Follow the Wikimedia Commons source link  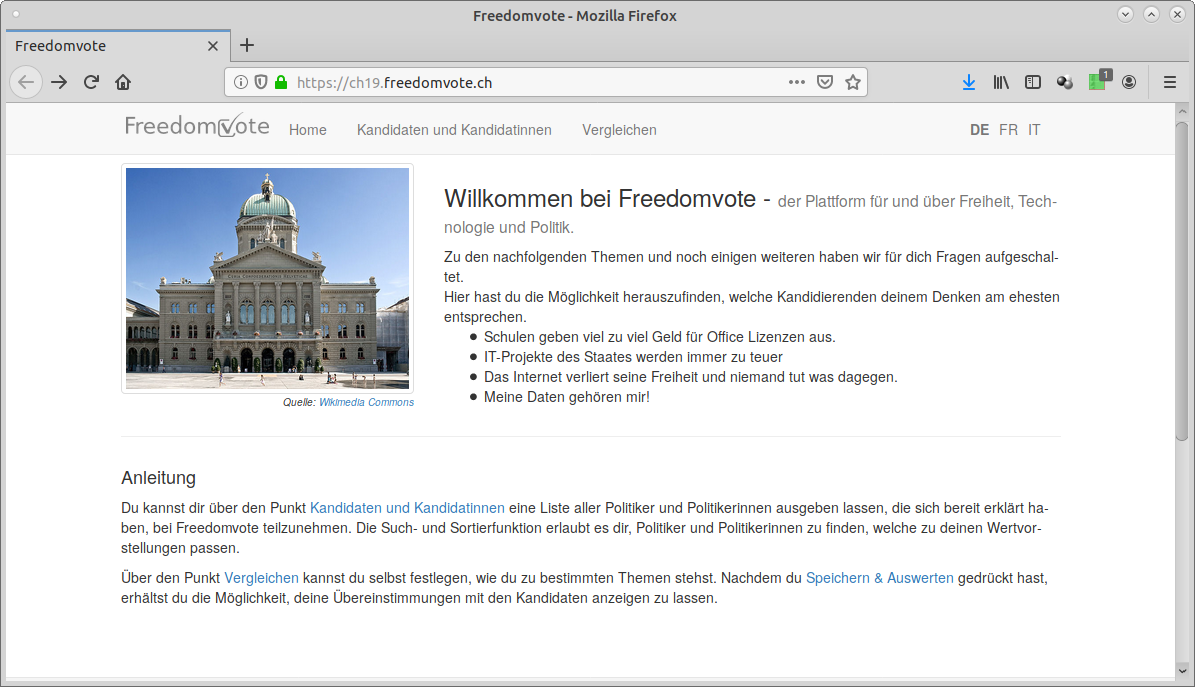(x=367, y=403)
